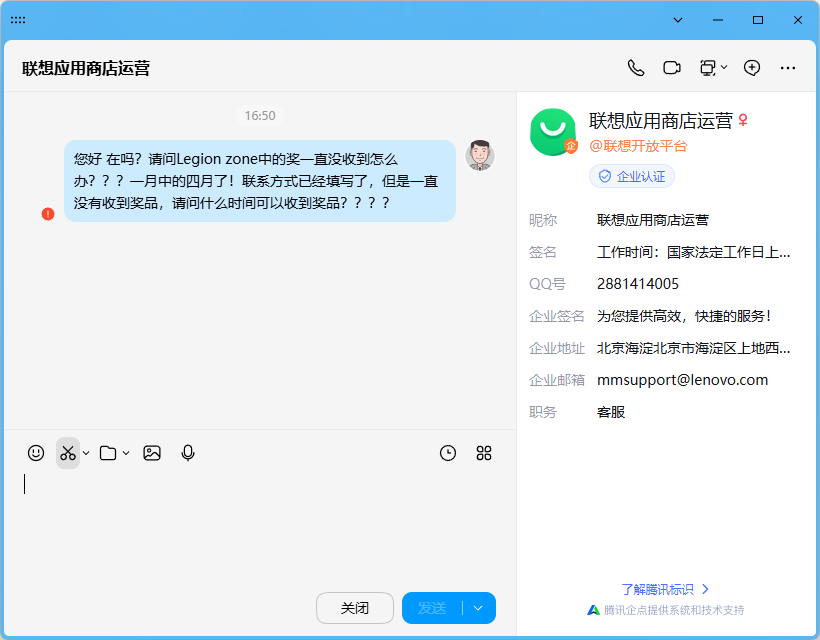820x640 pixels.
Task: Click the voice message microphone icon
Action: point(188,453)
